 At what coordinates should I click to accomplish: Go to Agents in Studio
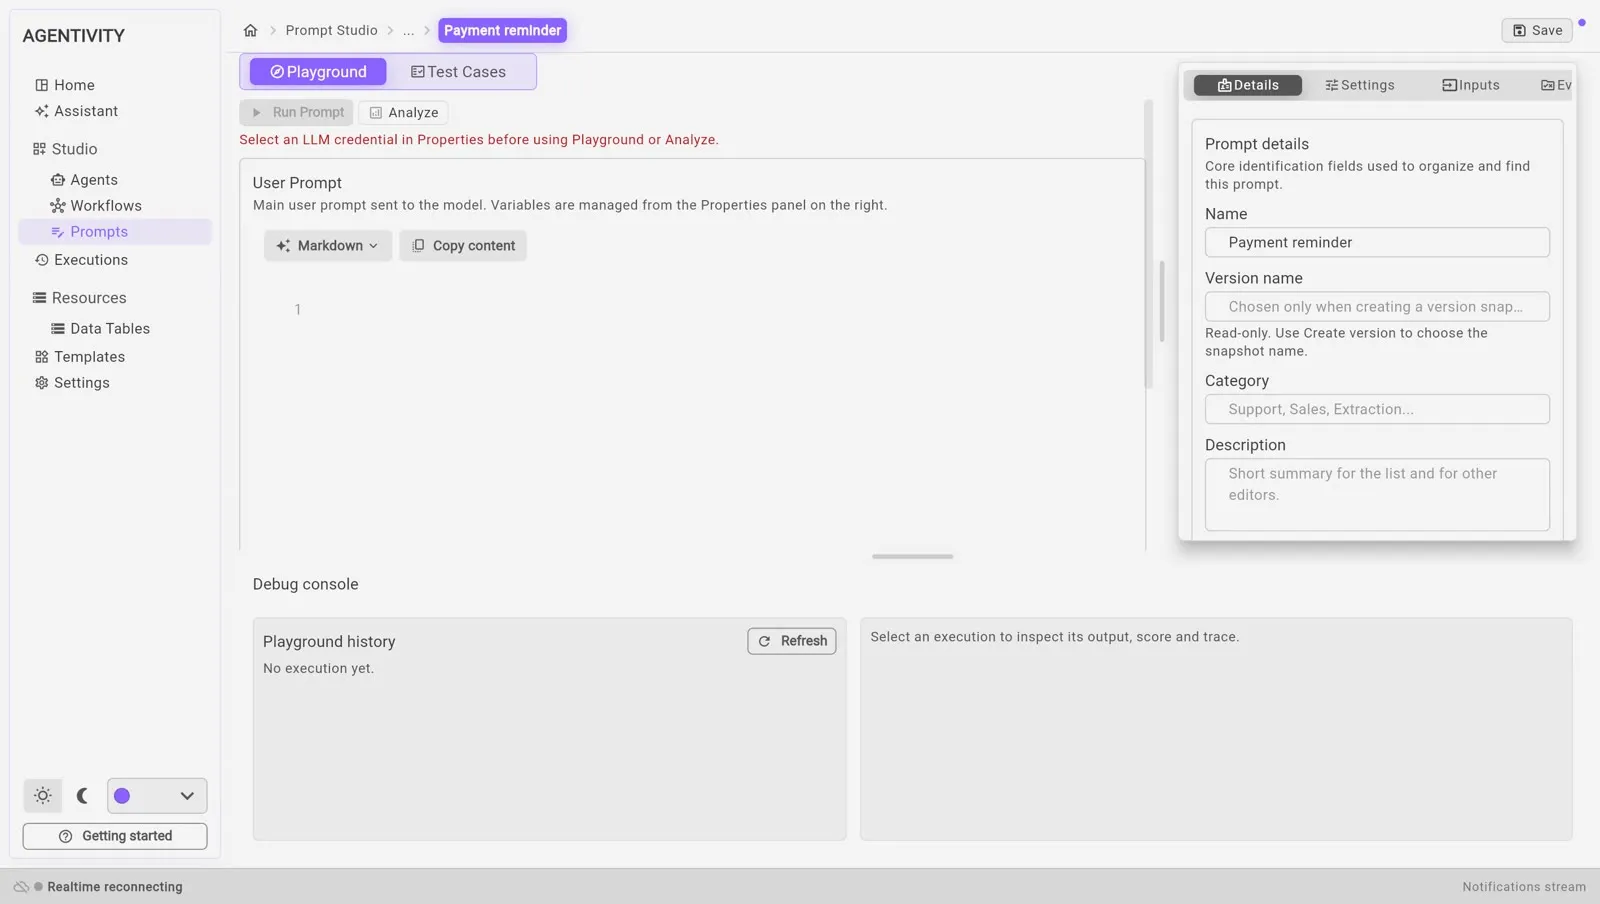[85, 180]
